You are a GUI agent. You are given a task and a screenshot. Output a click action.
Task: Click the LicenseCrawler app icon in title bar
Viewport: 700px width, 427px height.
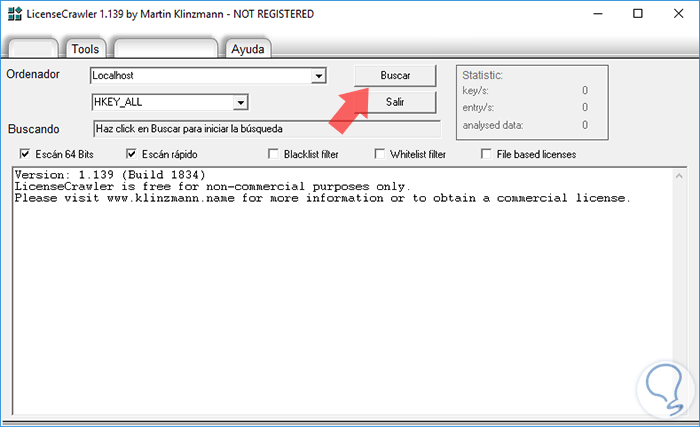tap(15, 14)
